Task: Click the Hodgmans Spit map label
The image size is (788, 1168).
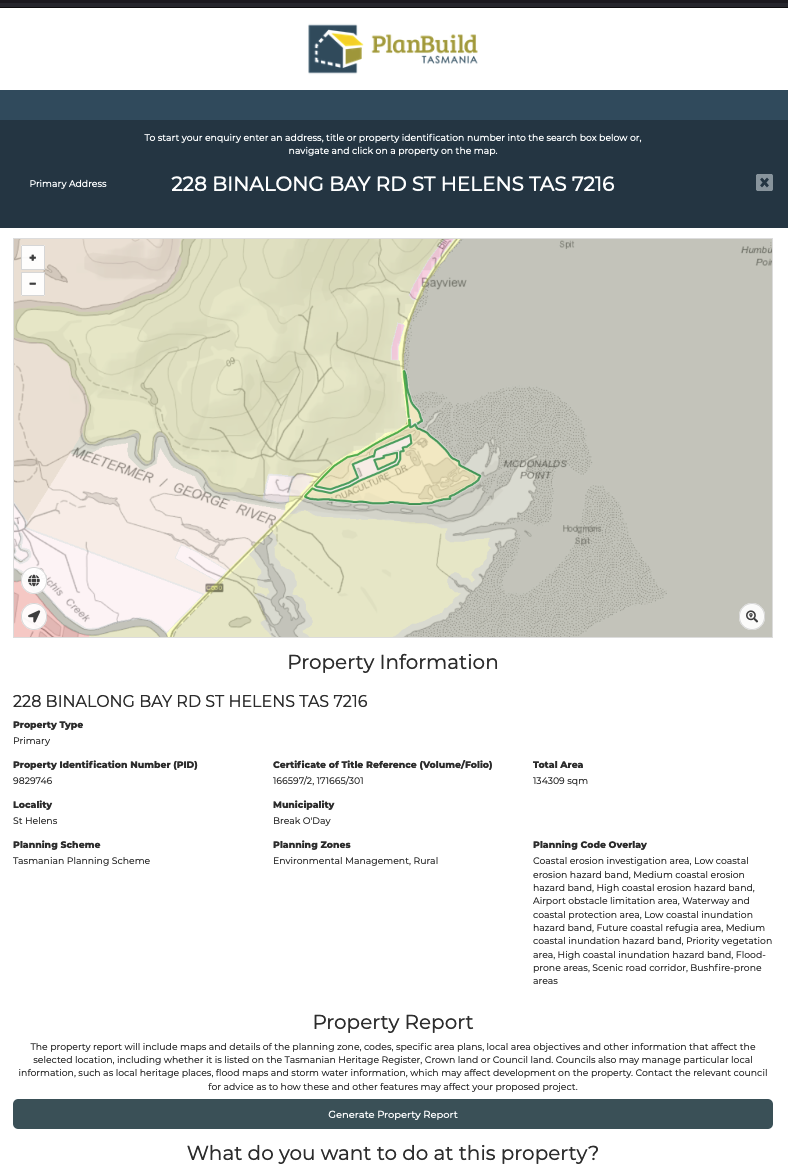Action: click(x=581, y=534)
